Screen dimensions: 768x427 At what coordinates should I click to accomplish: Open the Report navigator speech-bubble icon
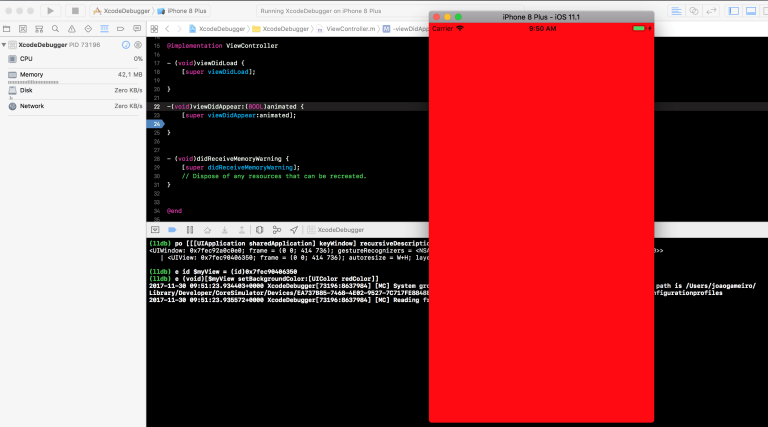pyautogui.click(x=137, y=29)
